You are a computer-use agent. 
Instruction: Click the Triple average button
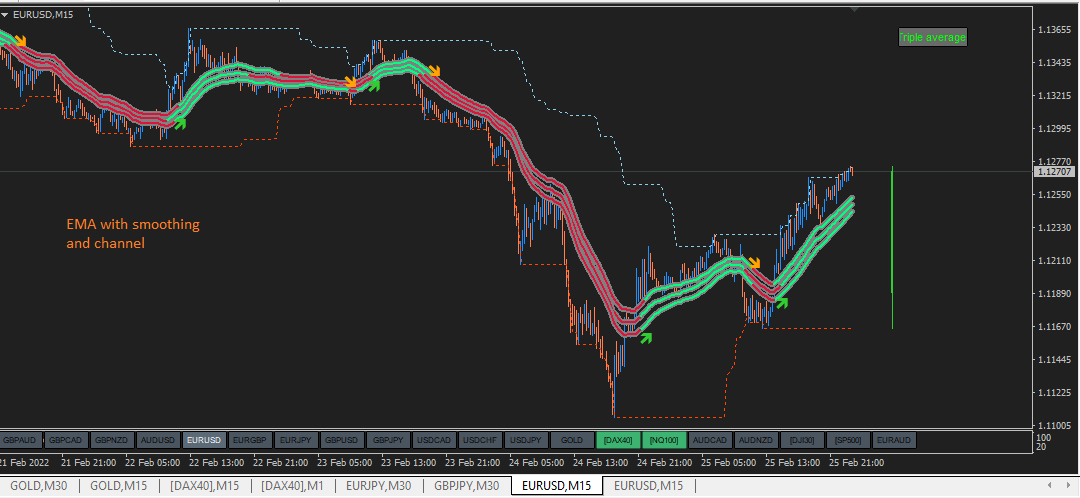(x=933, y=37)
